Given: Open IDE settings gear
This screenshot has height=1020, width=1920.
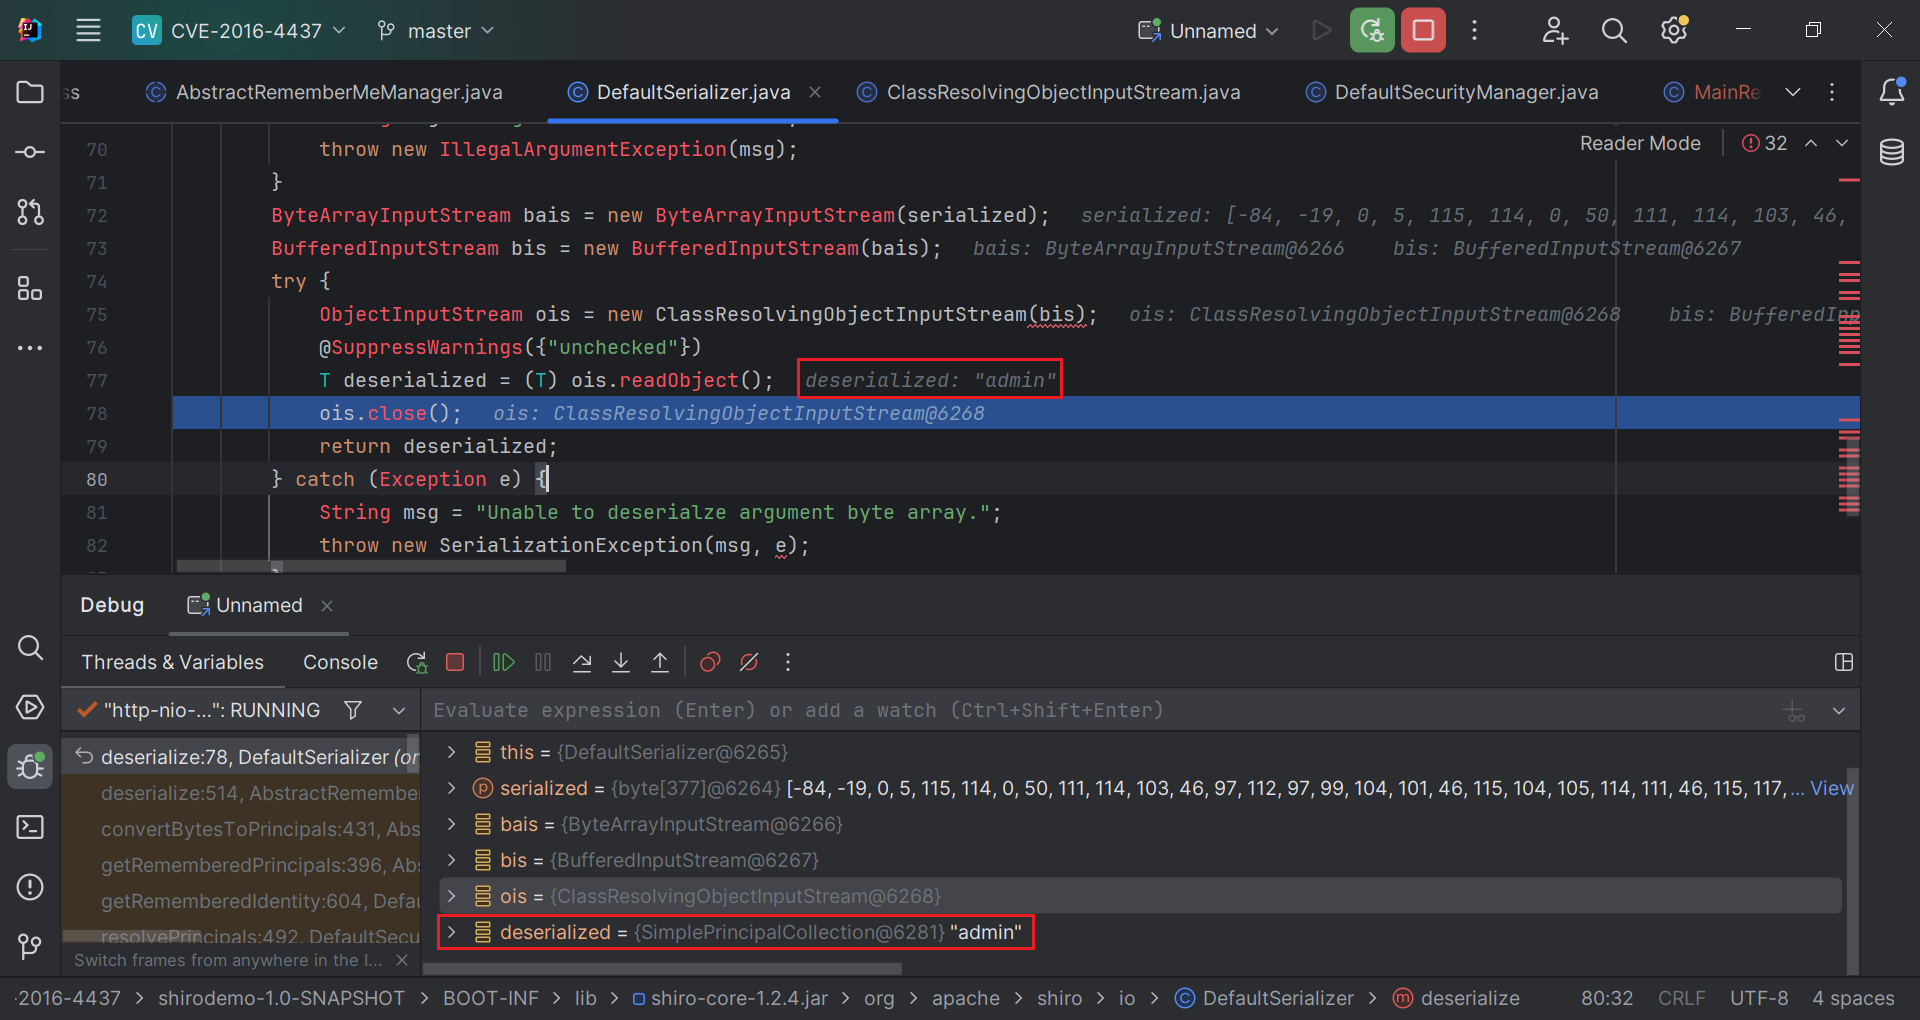Looking at the screenshot, I should click(1674, 30).
